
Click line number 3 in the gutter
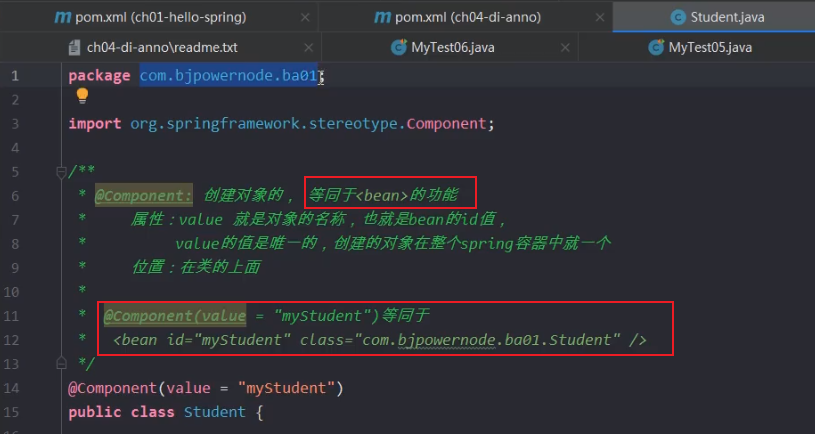15,124
